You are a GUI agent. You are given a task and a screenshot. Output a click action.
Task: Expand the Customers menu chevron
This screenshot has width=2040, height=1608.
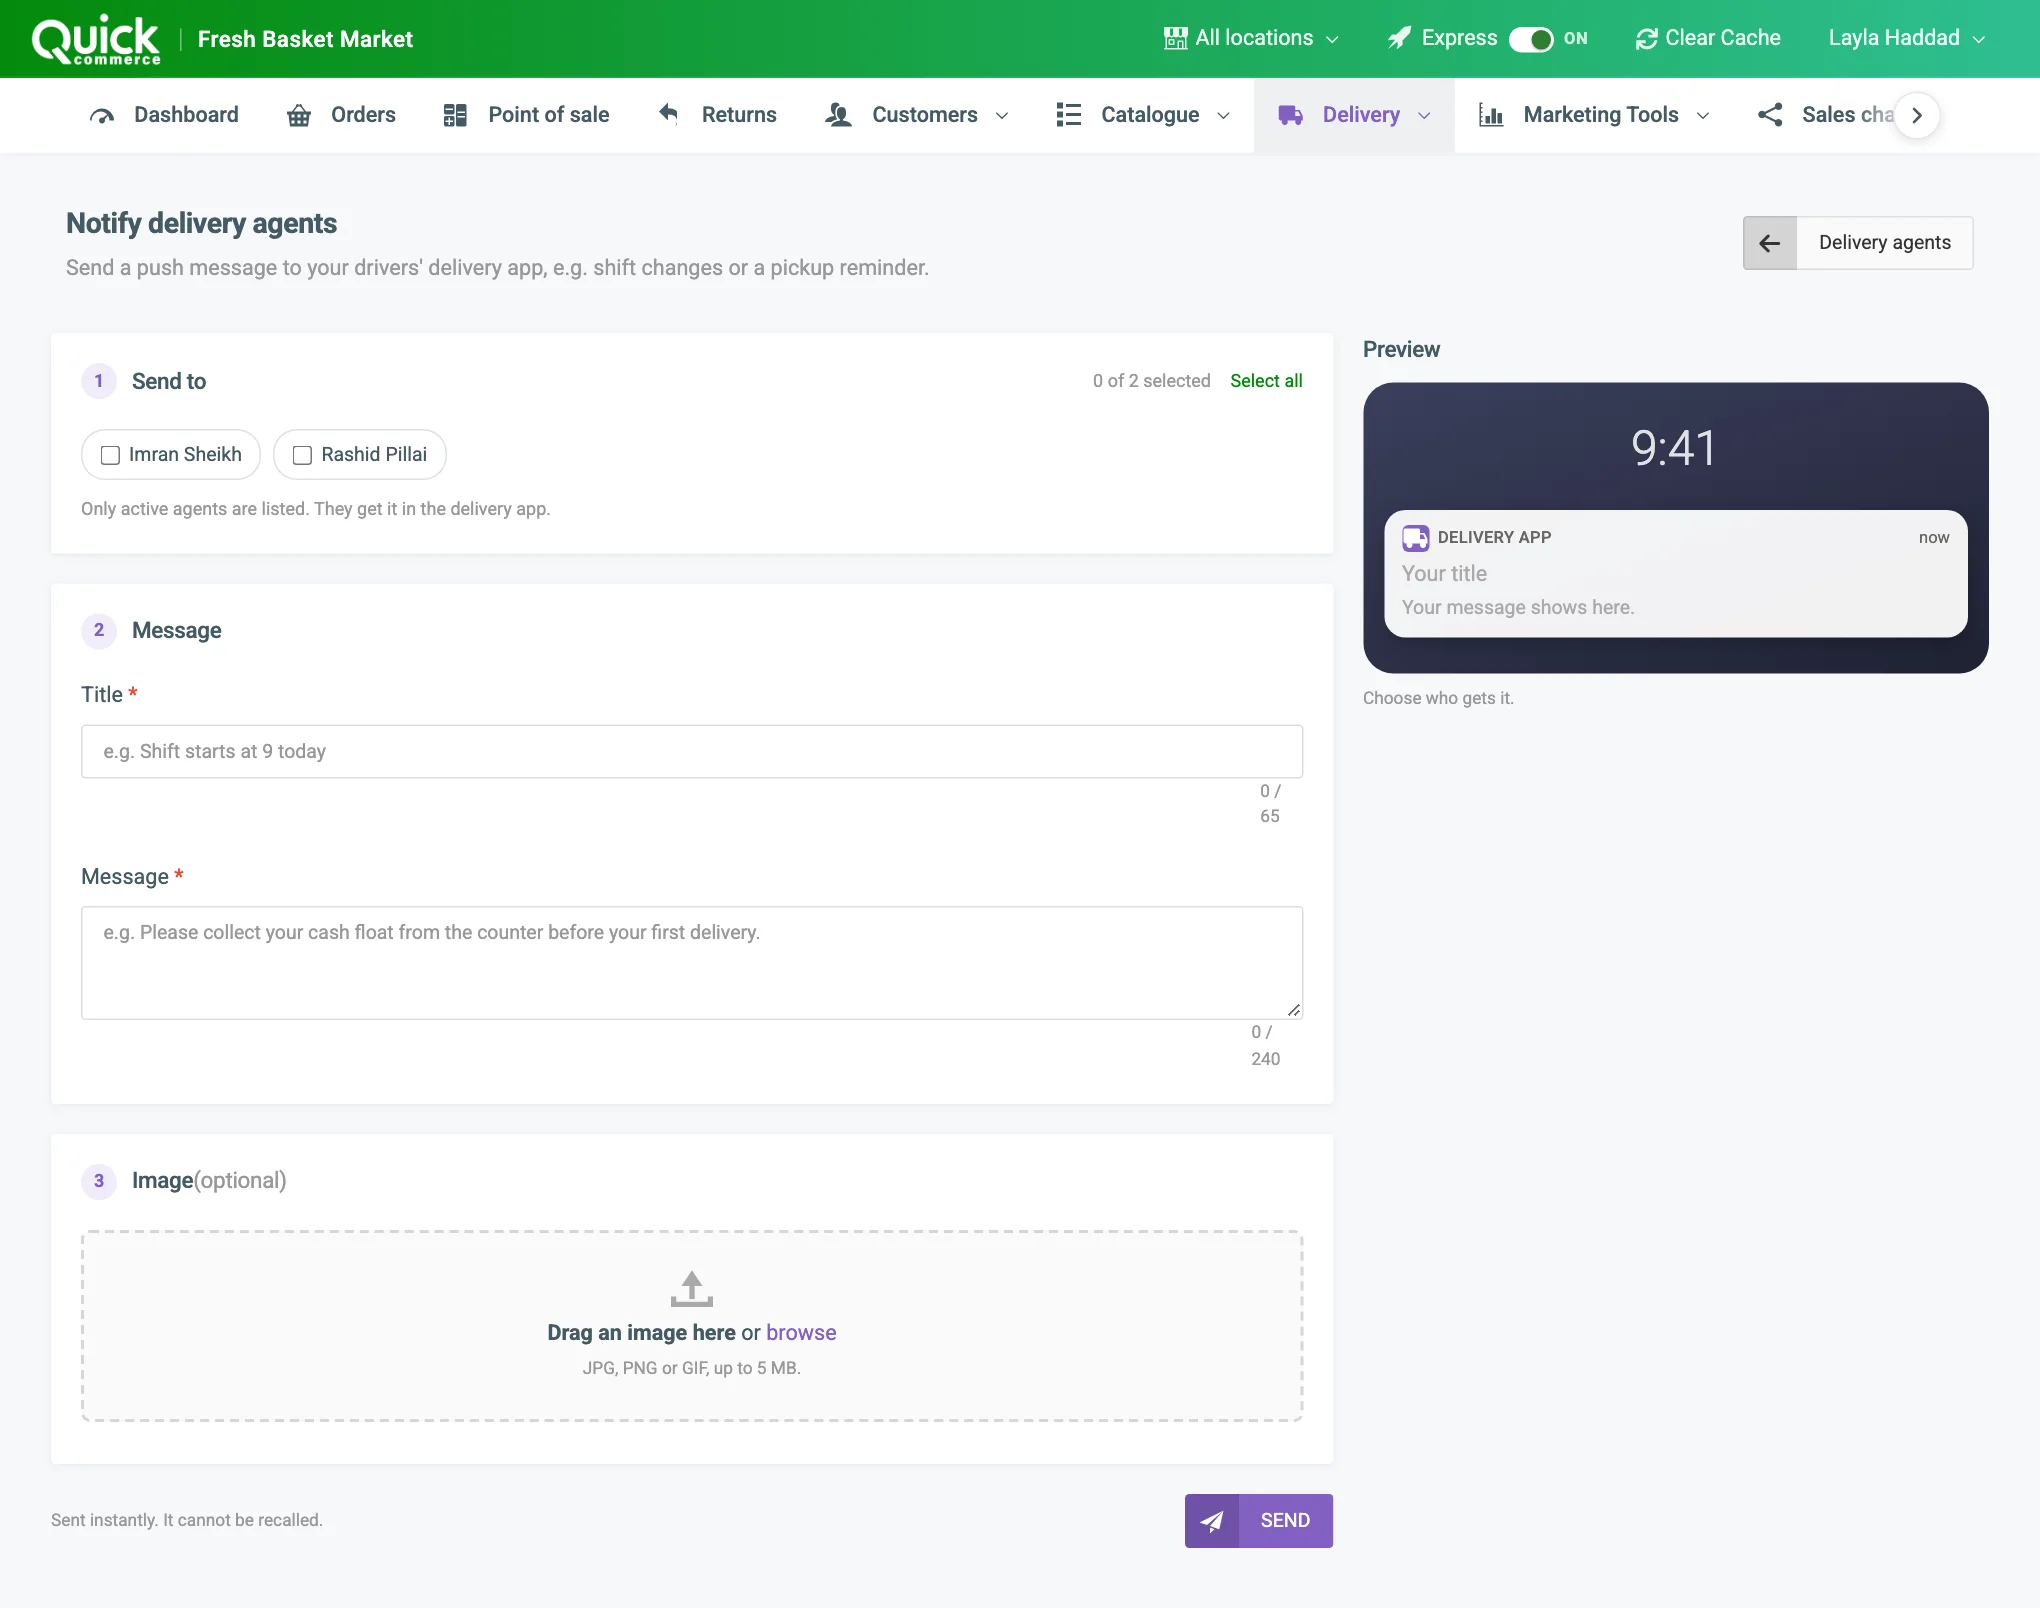(1002, 116)
